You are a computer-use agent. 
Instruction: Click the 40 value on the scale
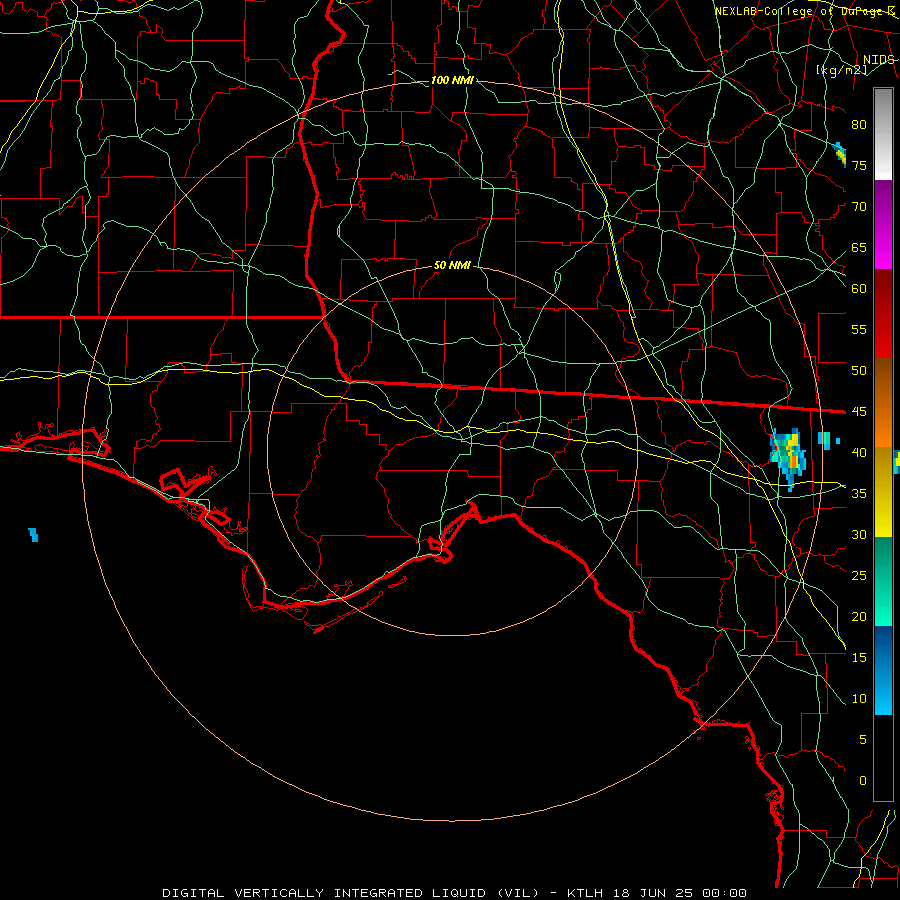pyautogui.click(x=859, y=453)
